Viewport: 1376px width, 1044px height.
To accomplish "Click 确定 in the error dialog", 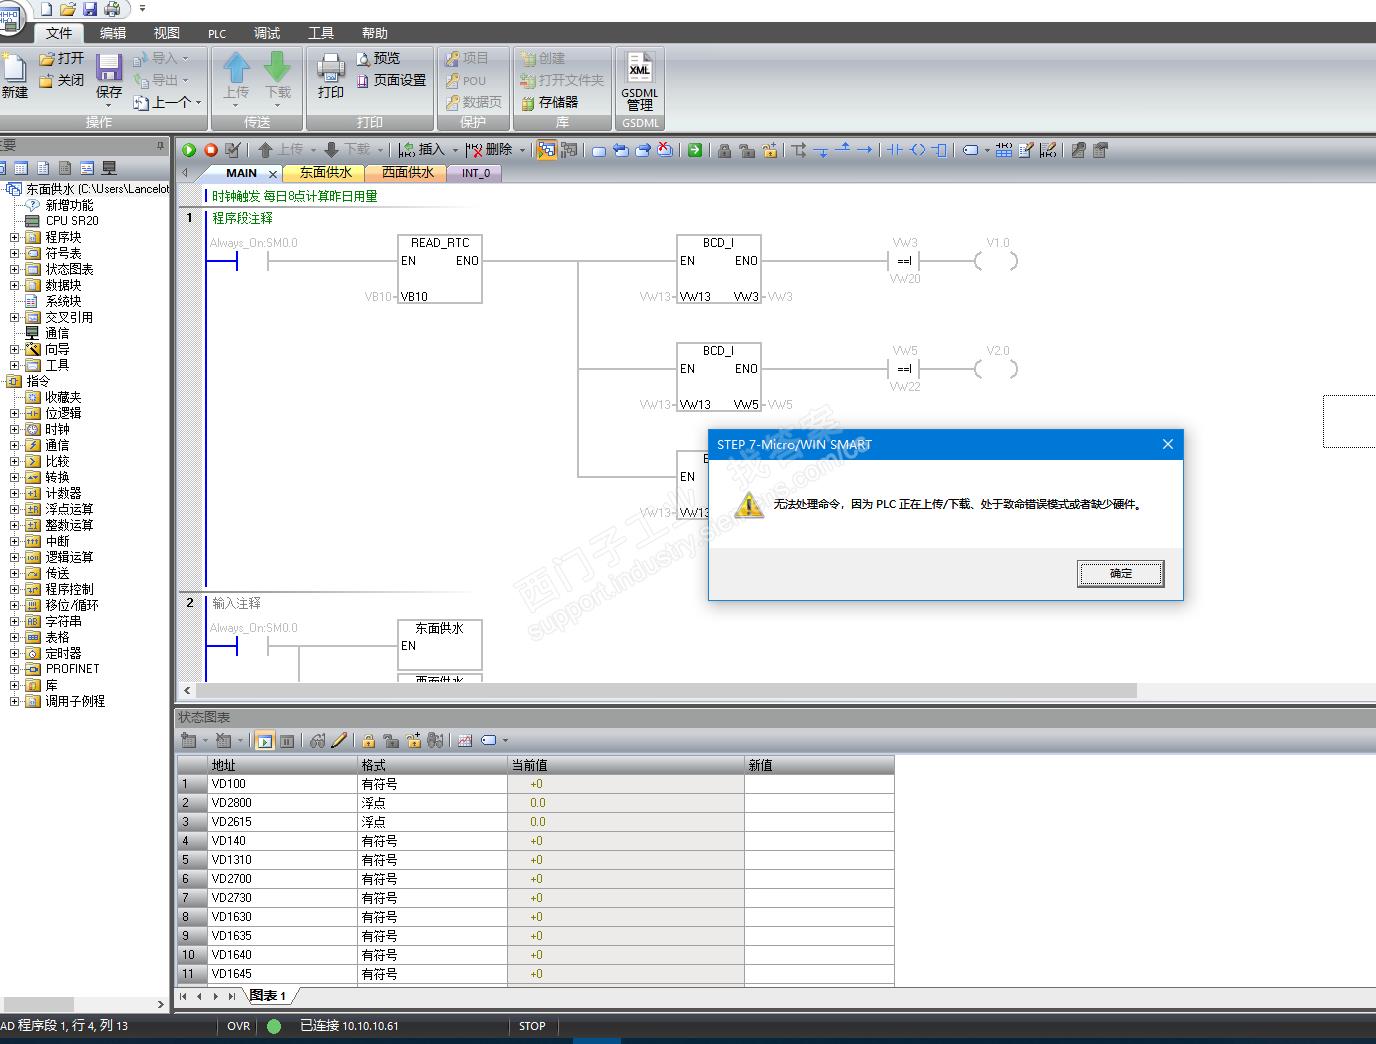I will click(1120, 573).
